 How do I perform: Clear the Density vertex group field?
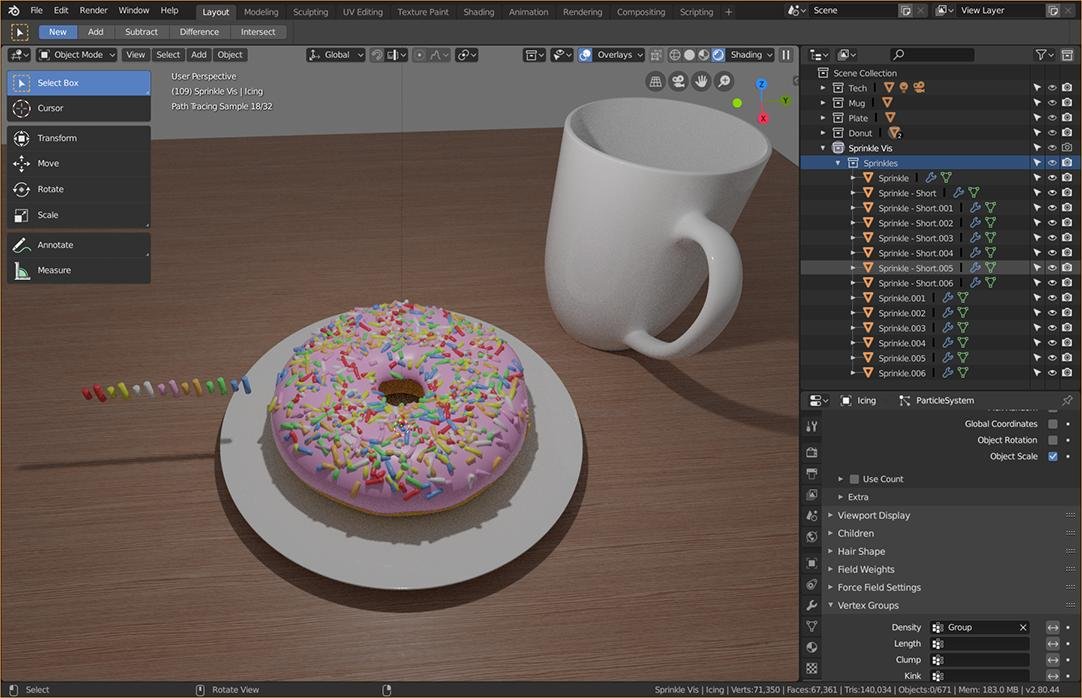click(1023, 627)
